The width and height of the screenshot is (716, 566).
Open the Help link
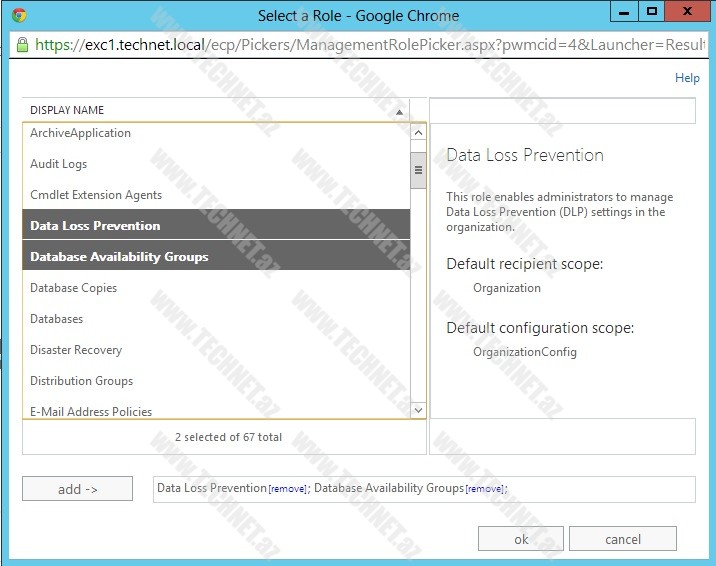687,78
